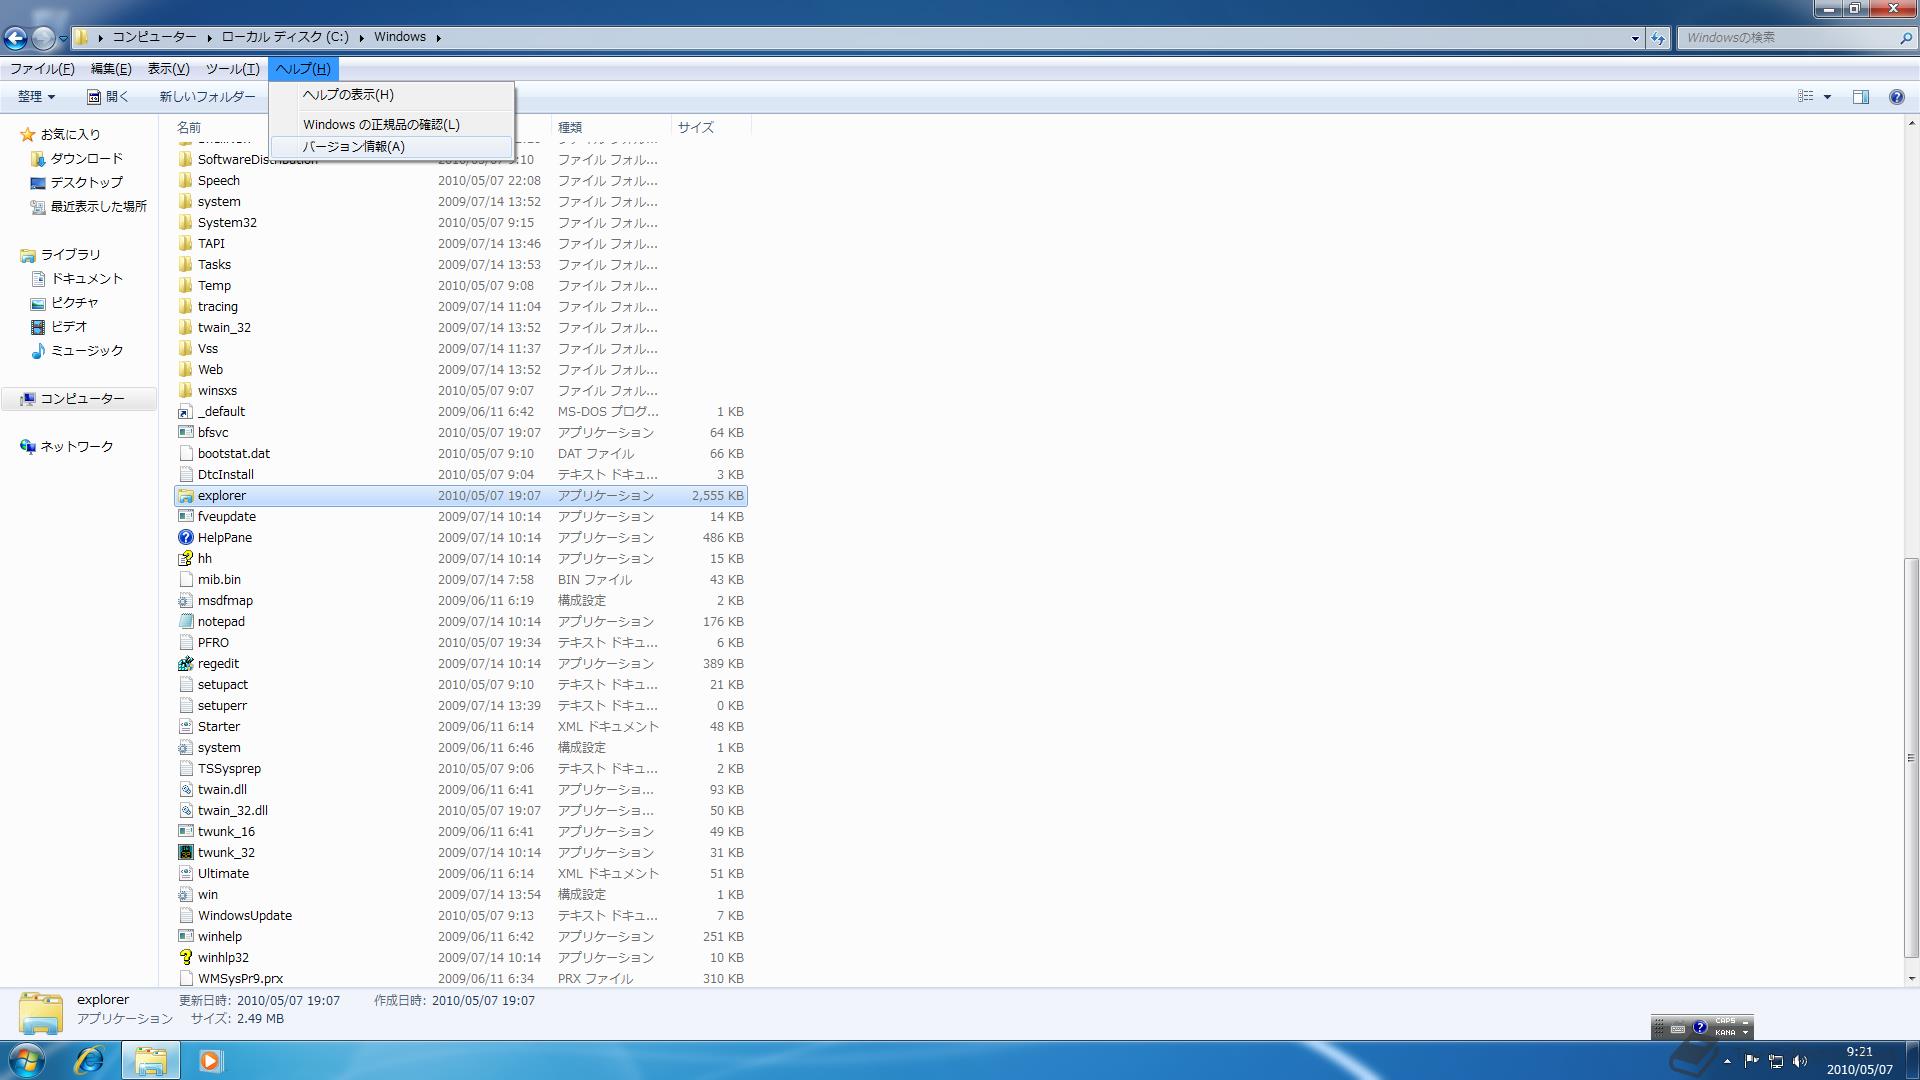Image resolution: width=1920 pixels, height=1080 pixels.
Task: Select the hh application icon
Action: 185,559
